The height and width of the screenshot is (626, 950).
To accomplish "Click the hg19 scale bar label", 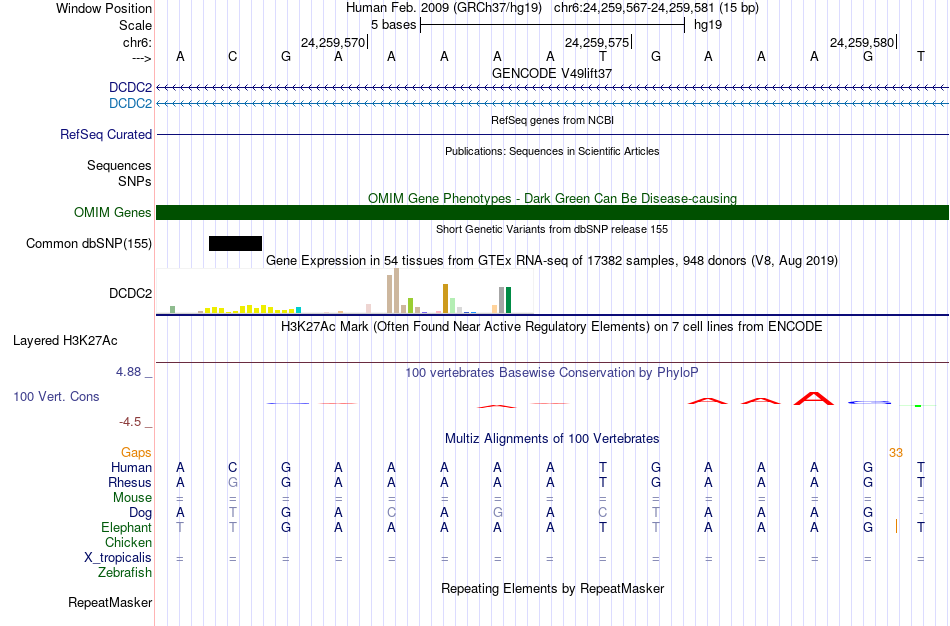I will [708, 25].
